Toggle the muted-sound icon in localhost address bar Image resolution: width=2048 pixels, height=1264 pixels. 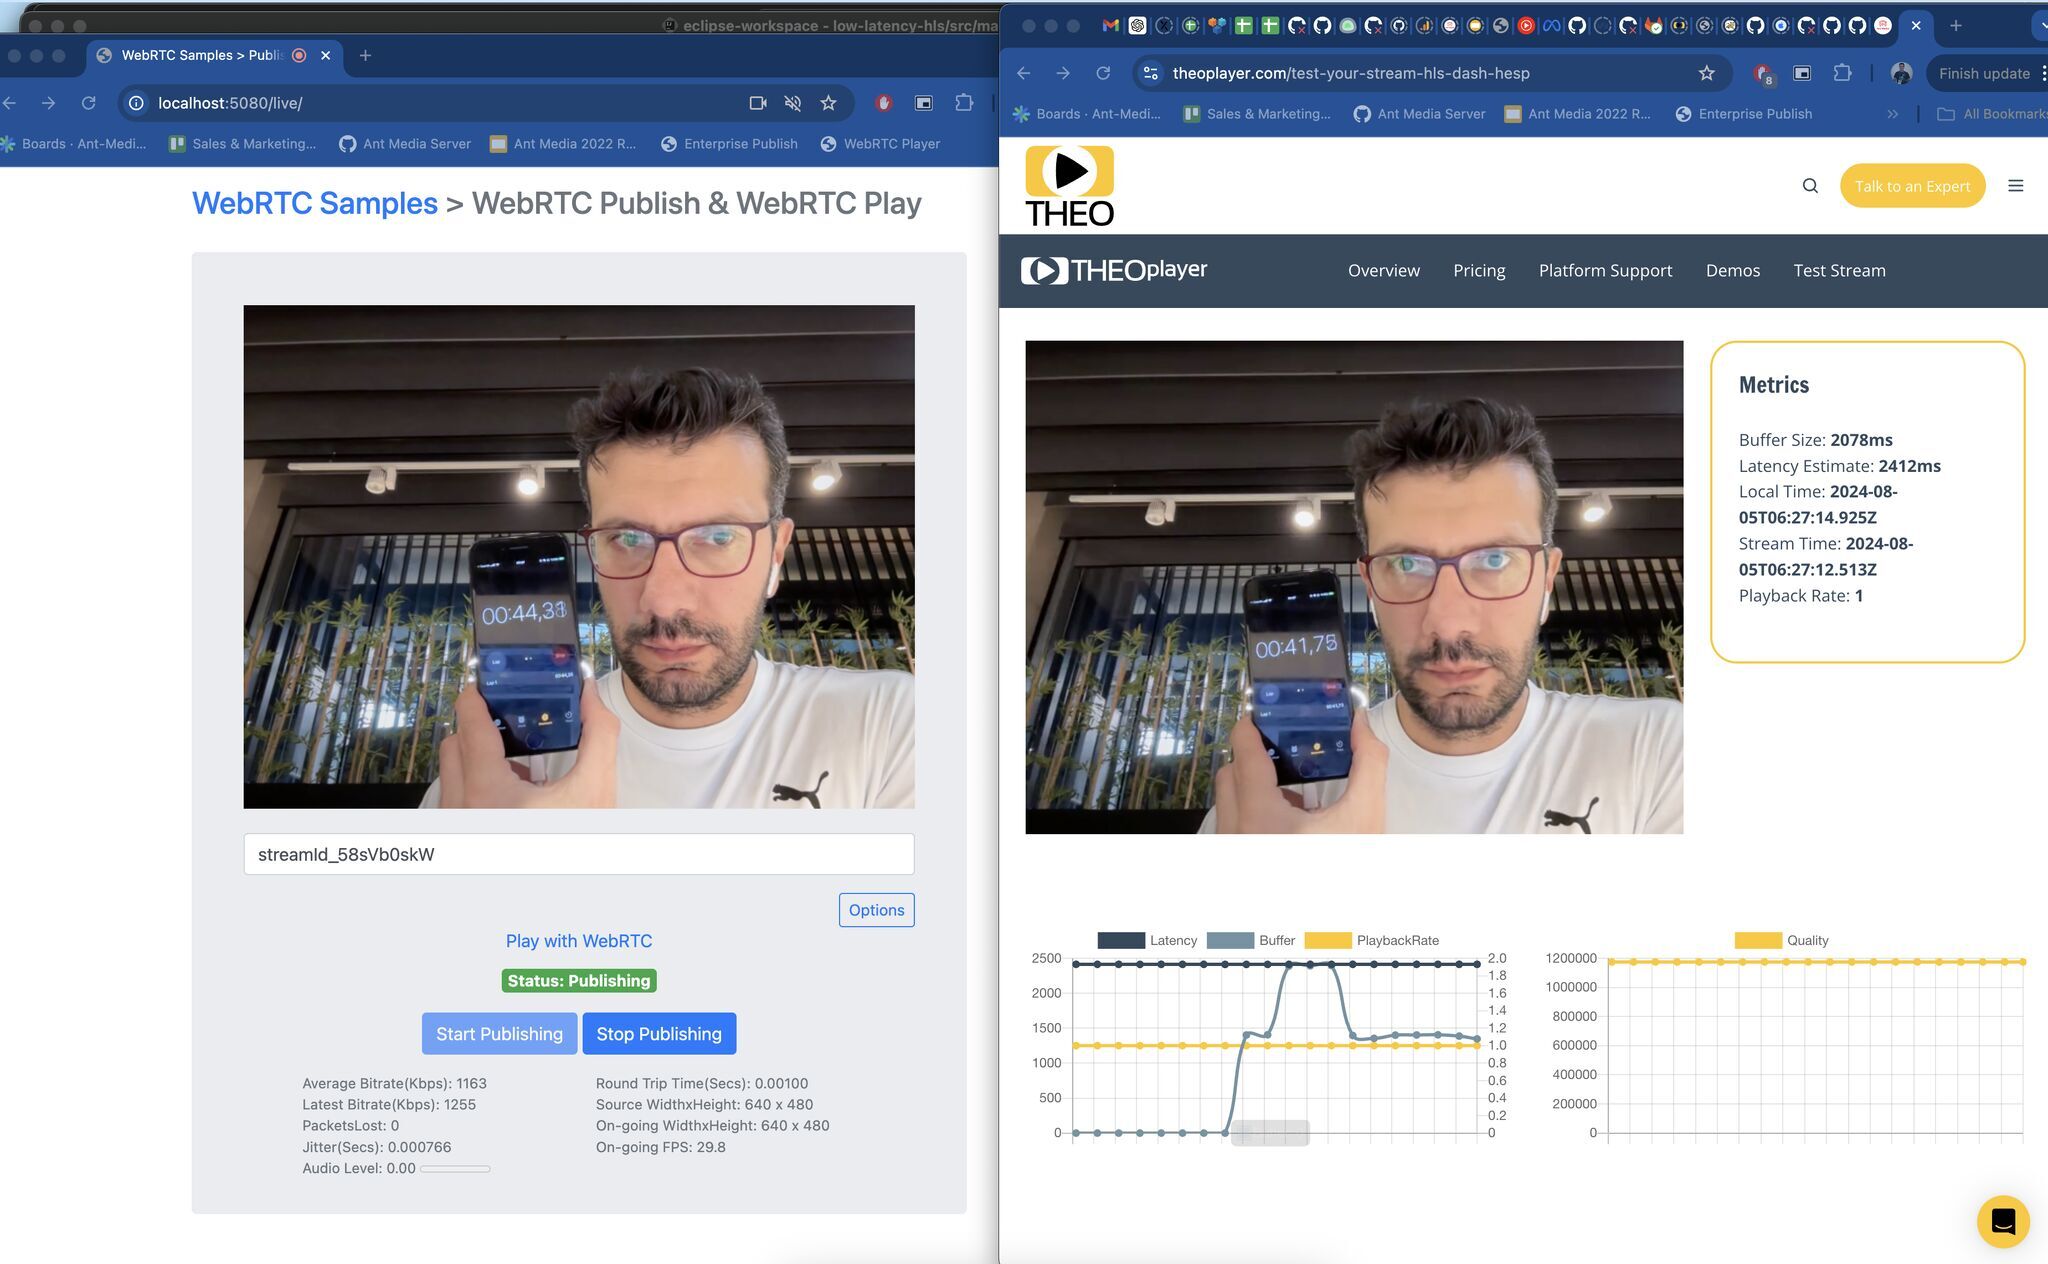793,103
